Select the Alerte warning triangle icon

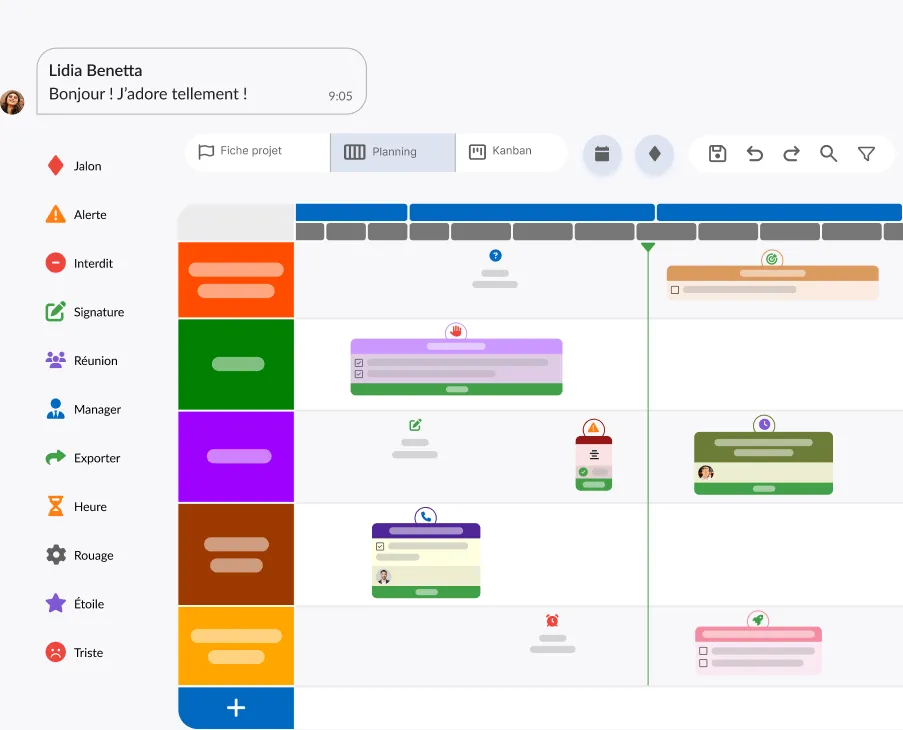[x=56, y=215]
